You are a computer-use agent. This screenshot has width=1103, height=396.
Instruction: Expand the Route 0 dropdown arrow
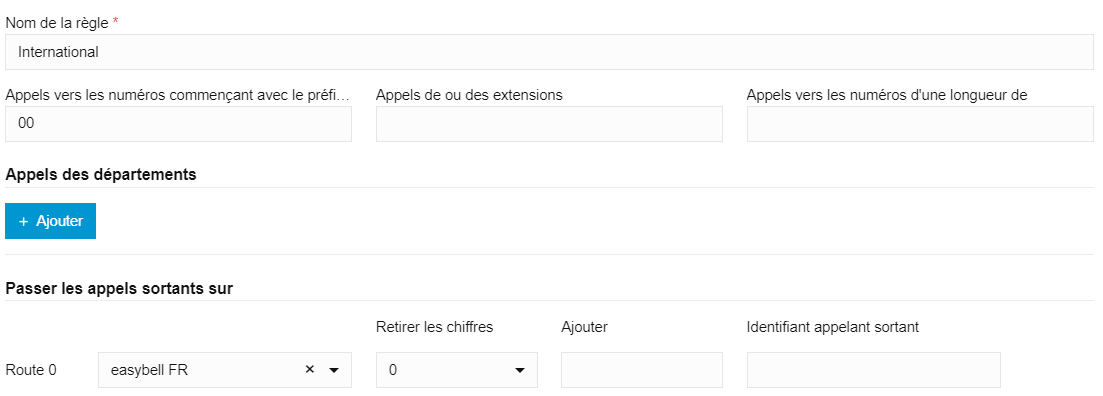tap(334, 370)
